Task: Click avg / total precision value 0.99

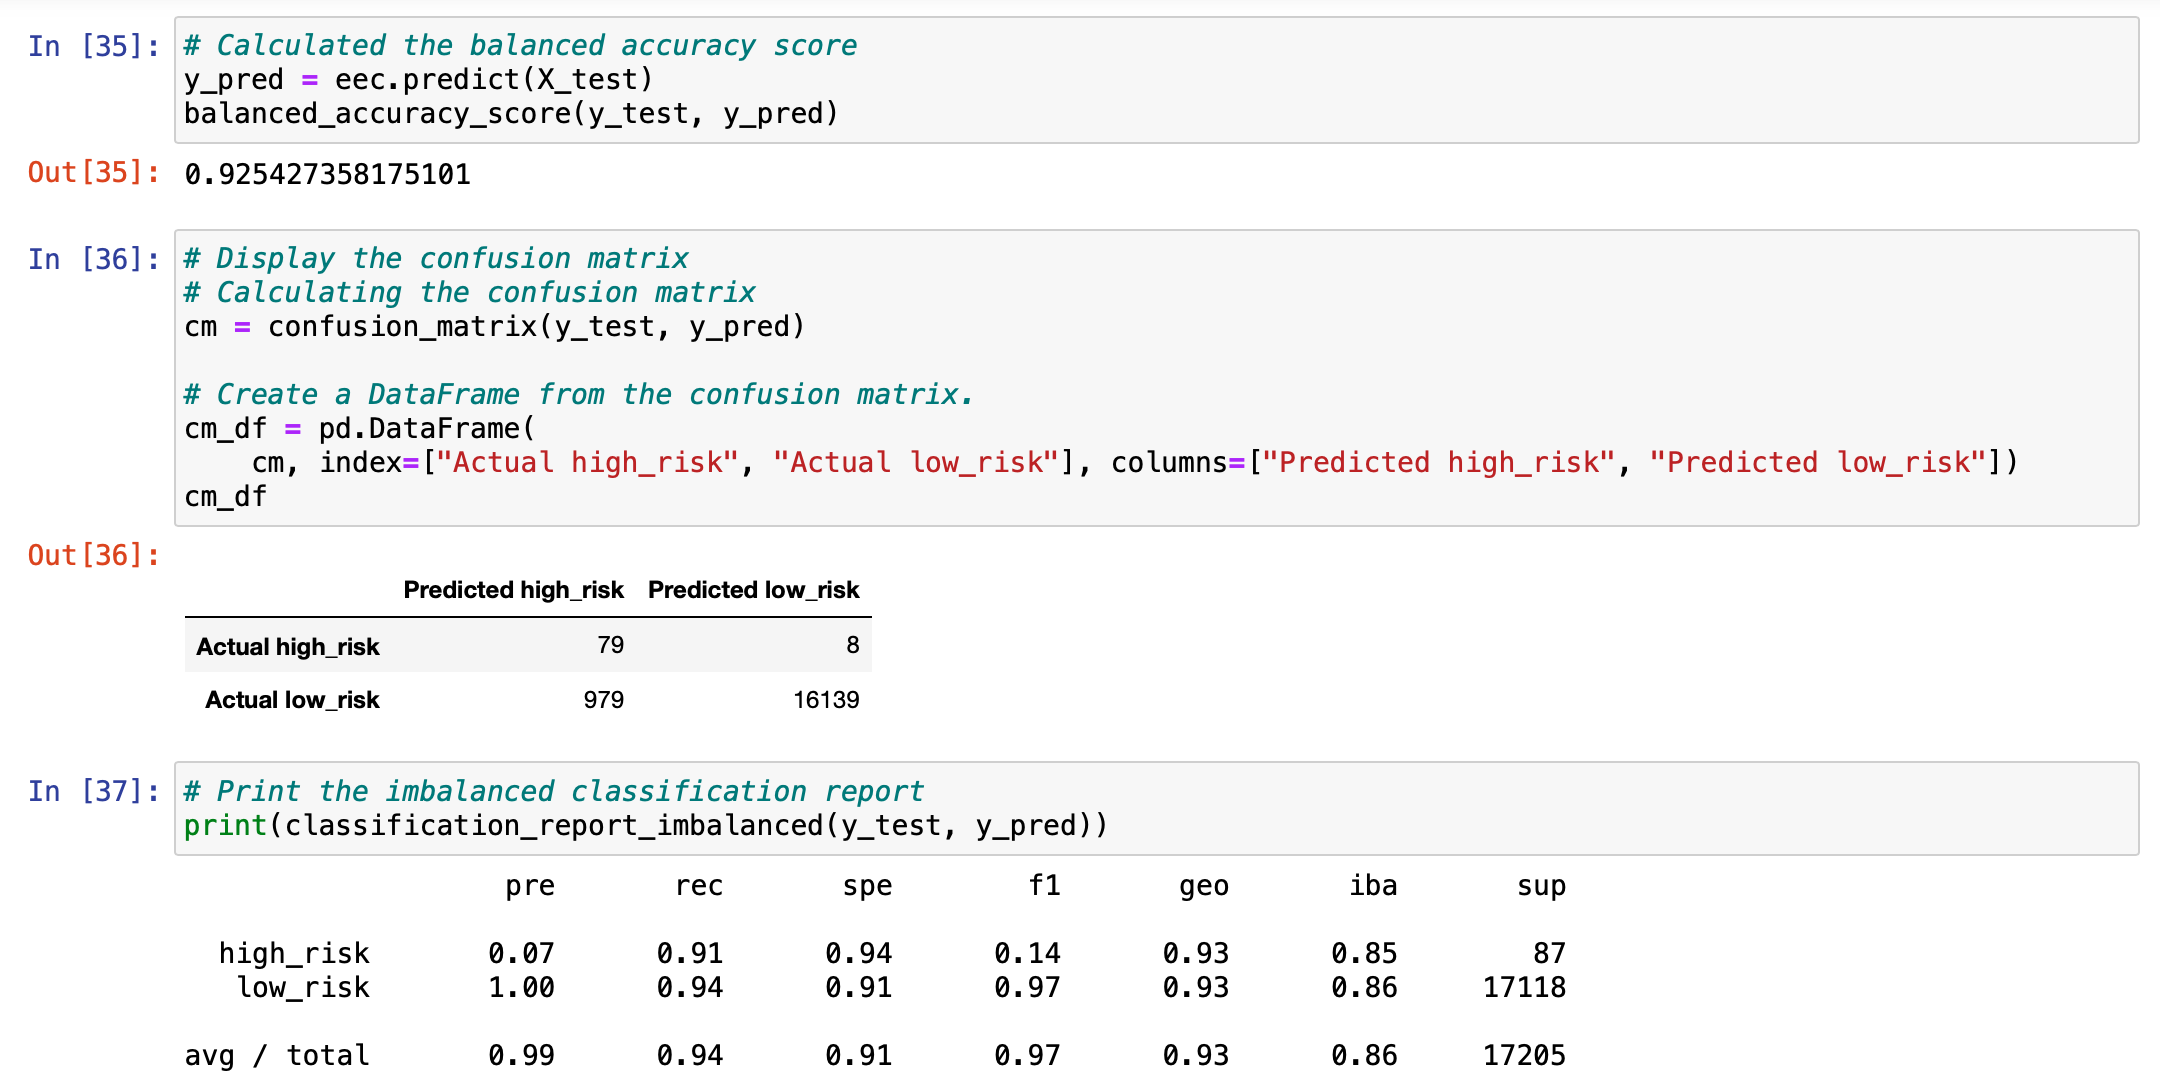Action: coord(521,1056)
